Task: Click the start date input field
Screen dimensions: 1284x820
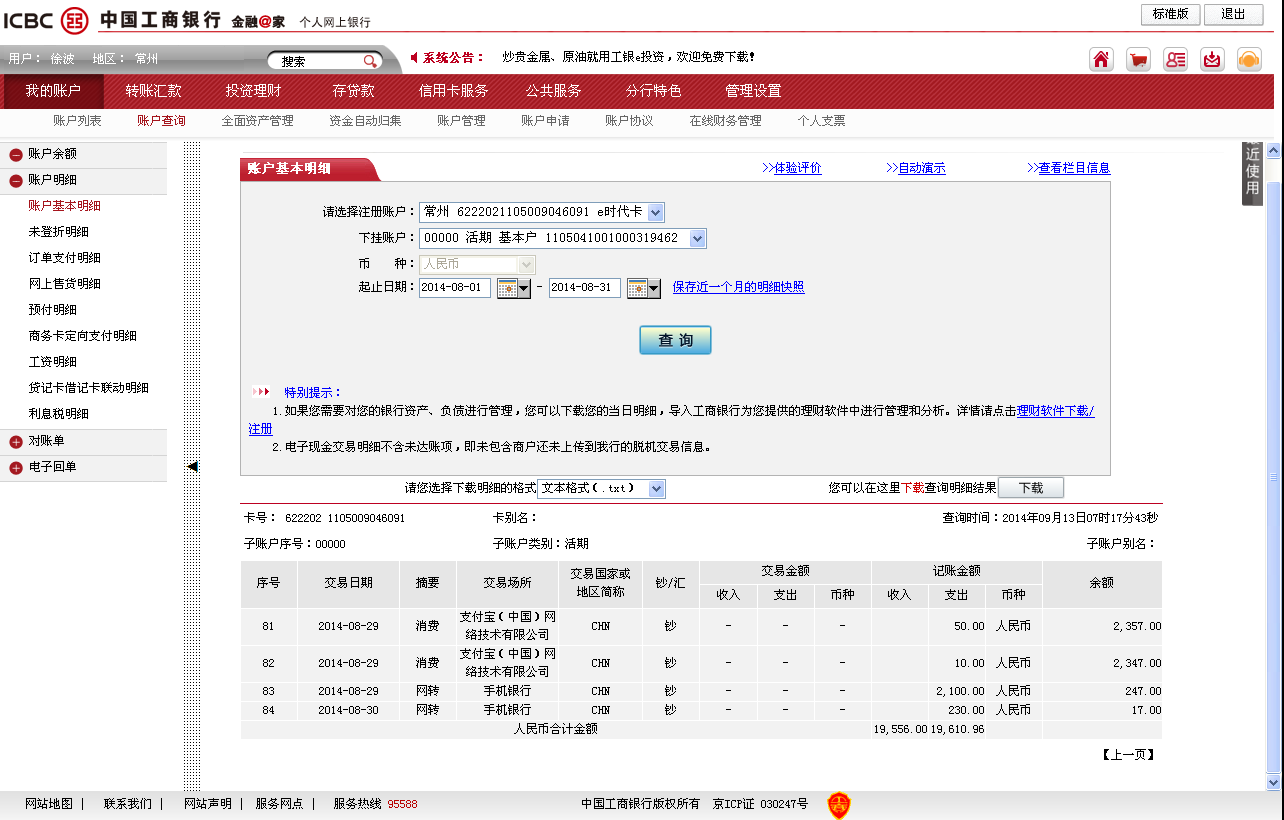Action: (x=454, y=288)
